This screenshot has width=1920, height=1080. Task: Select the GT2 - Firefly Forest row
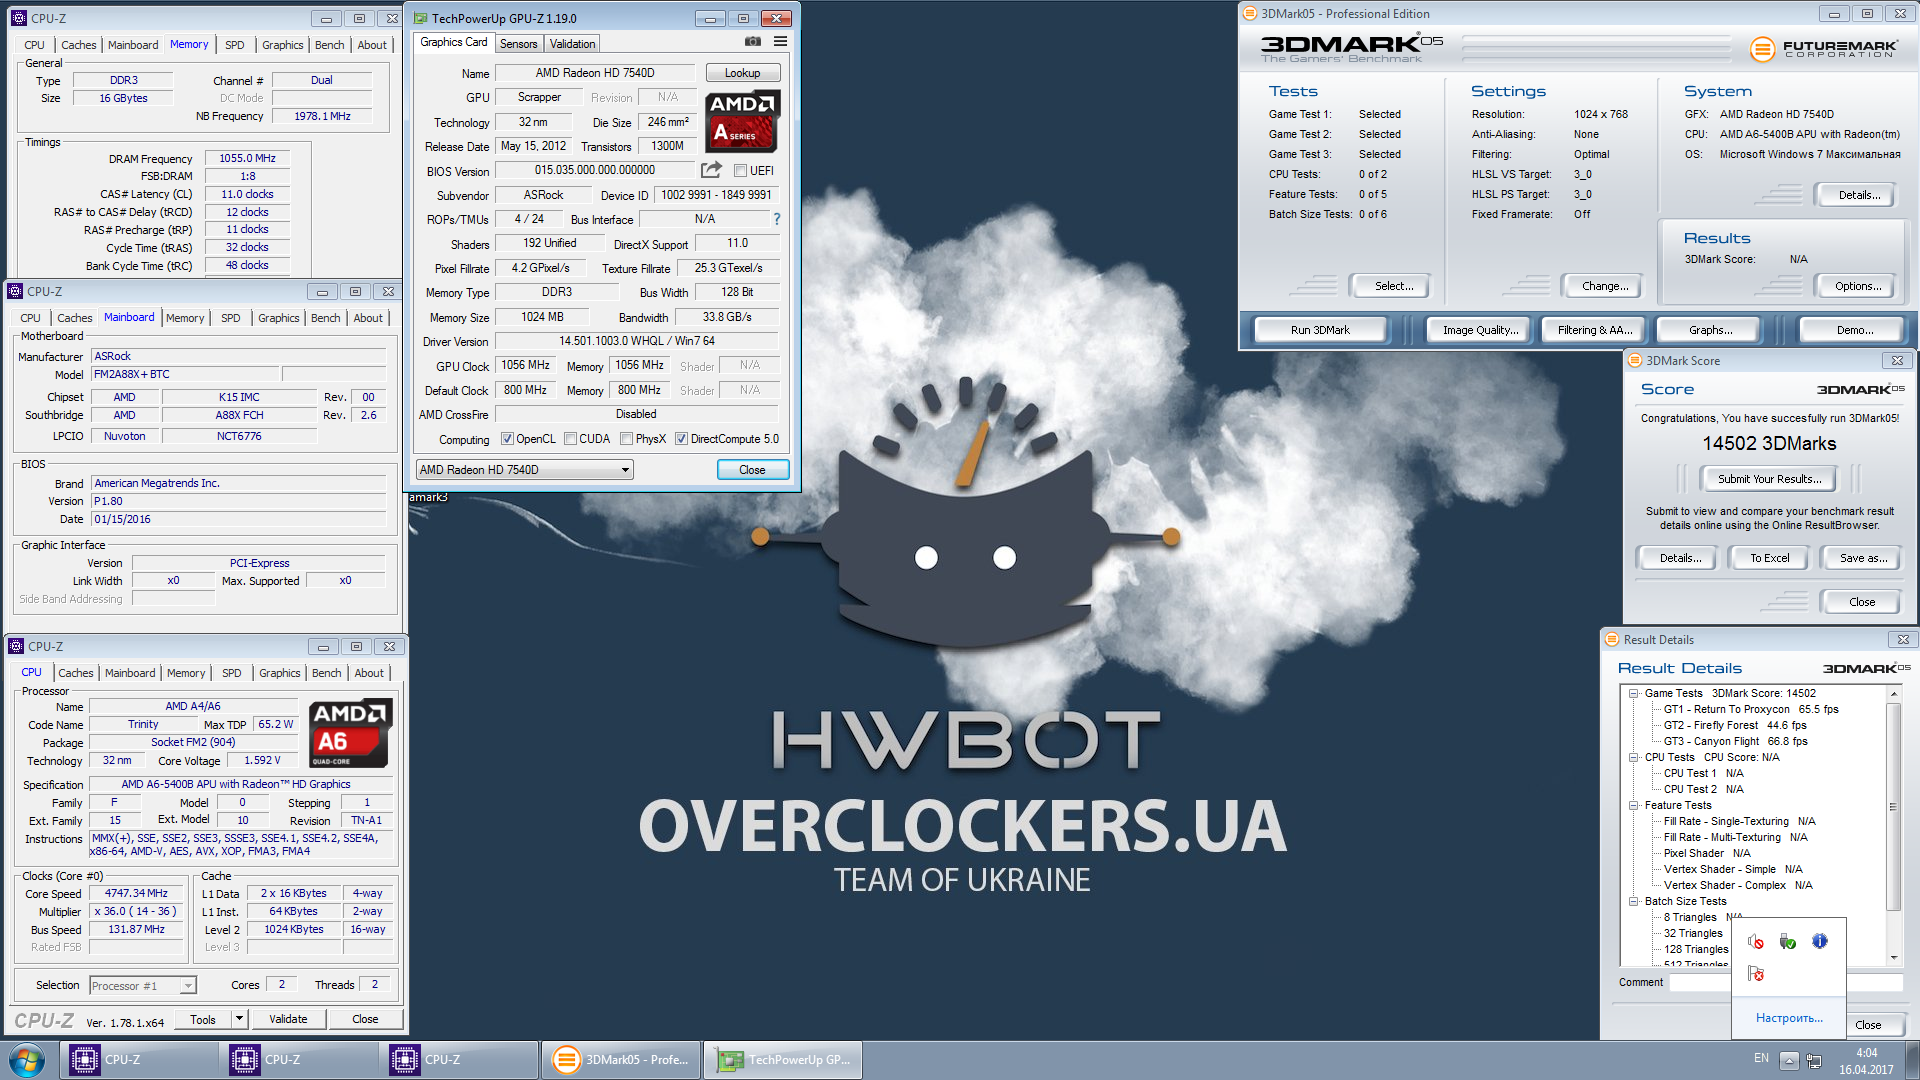(x=1734, y=726)
